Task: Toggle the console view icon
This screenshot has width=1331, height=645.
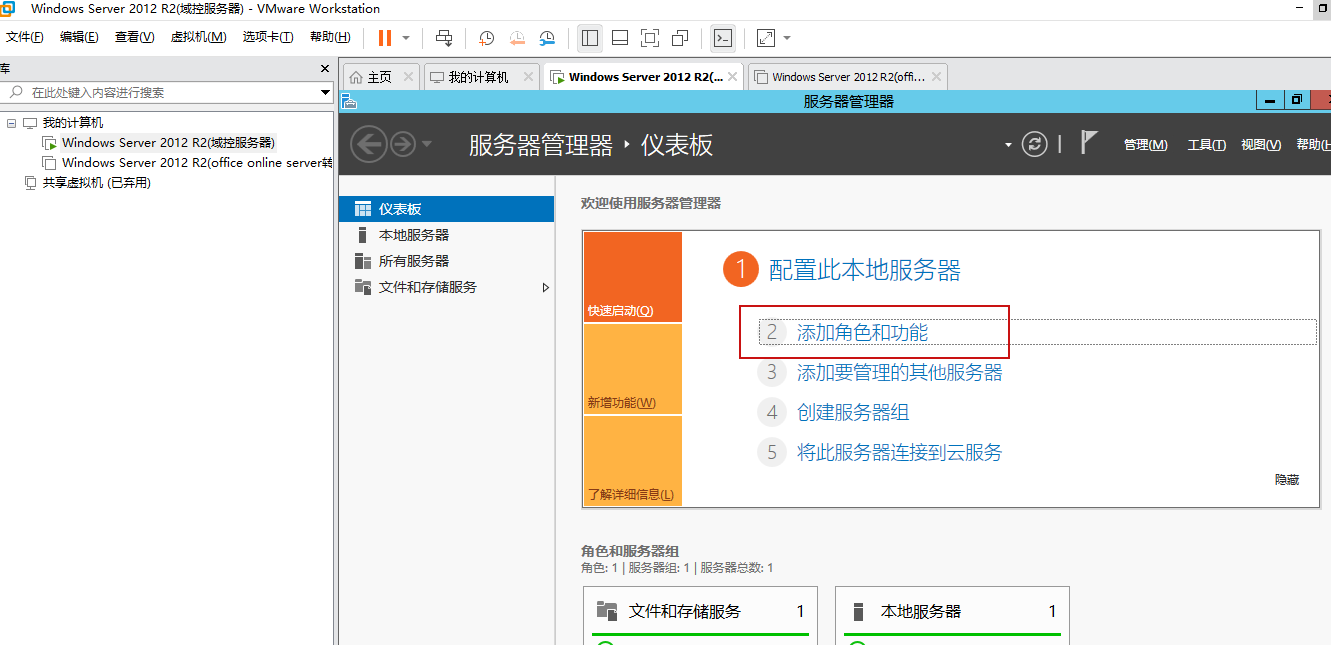Action: coord(723,38)
